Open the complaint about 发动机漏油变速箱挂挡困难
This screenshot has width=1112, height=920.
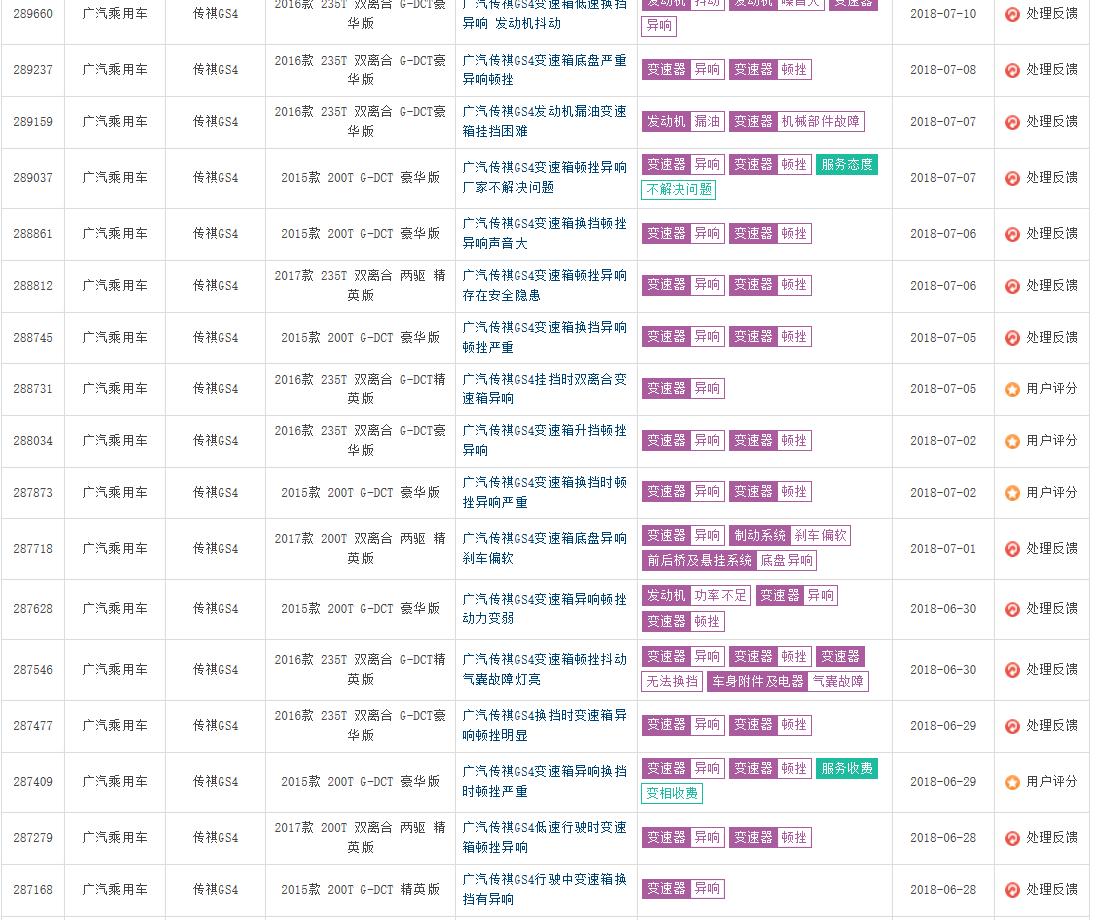coord(545,122)
